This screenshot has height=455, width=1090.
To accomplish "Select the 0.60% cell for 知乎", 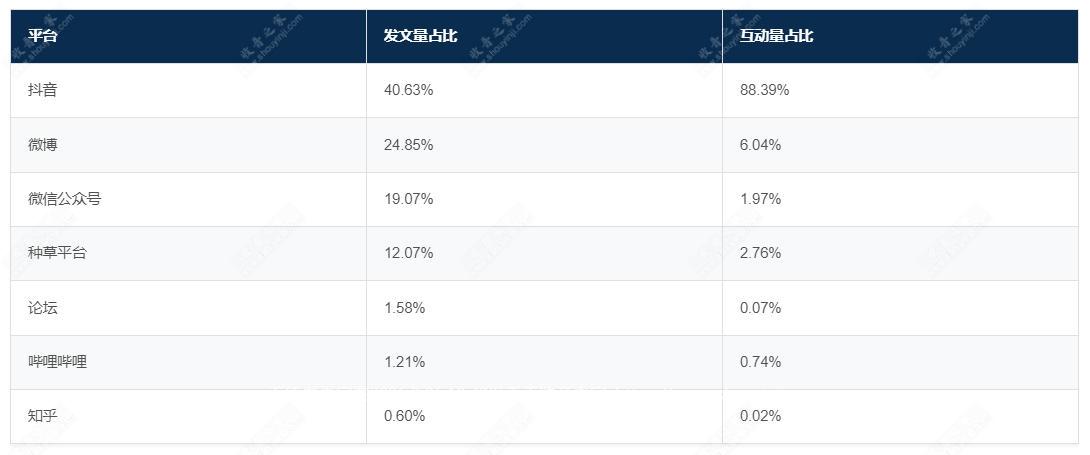I will click(x=404, y=415).
